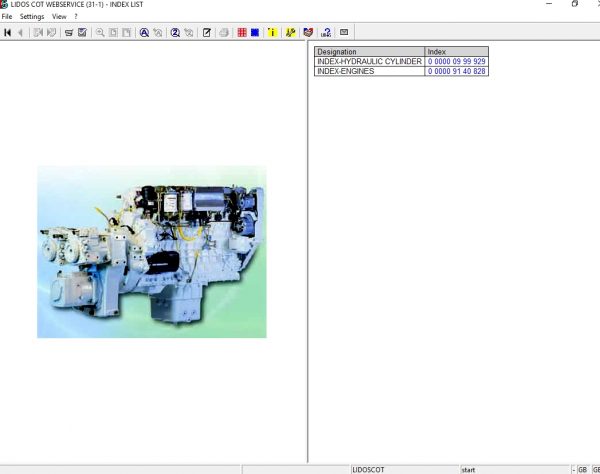Screen dimensions: 600x474
Task: Click the previous page arrow icon
Action: tap(21, 33)
